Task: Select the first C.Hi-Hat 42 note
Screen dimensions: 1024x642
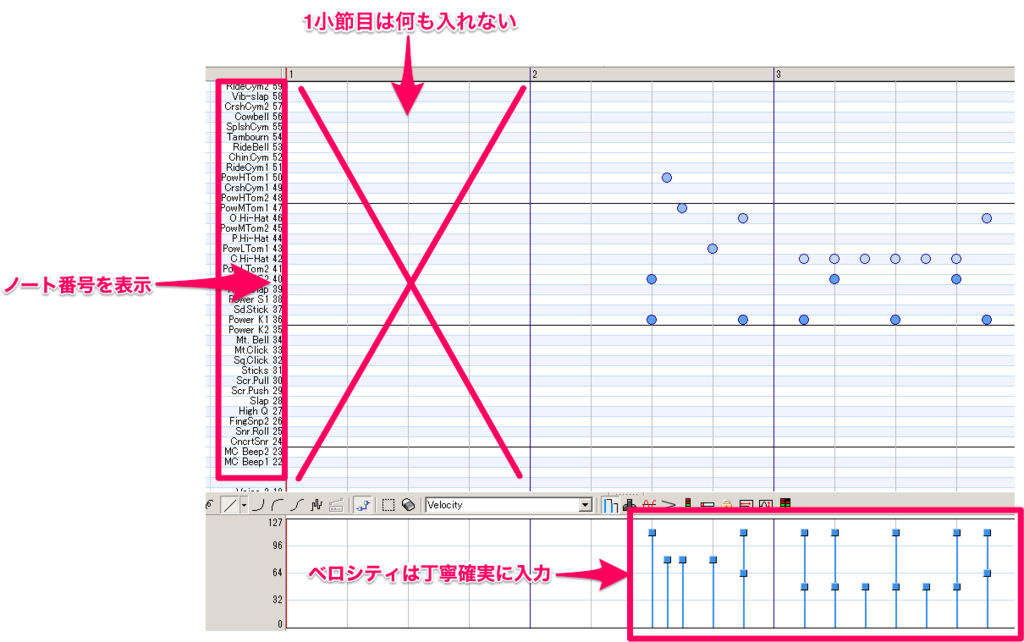Action: 804,259
